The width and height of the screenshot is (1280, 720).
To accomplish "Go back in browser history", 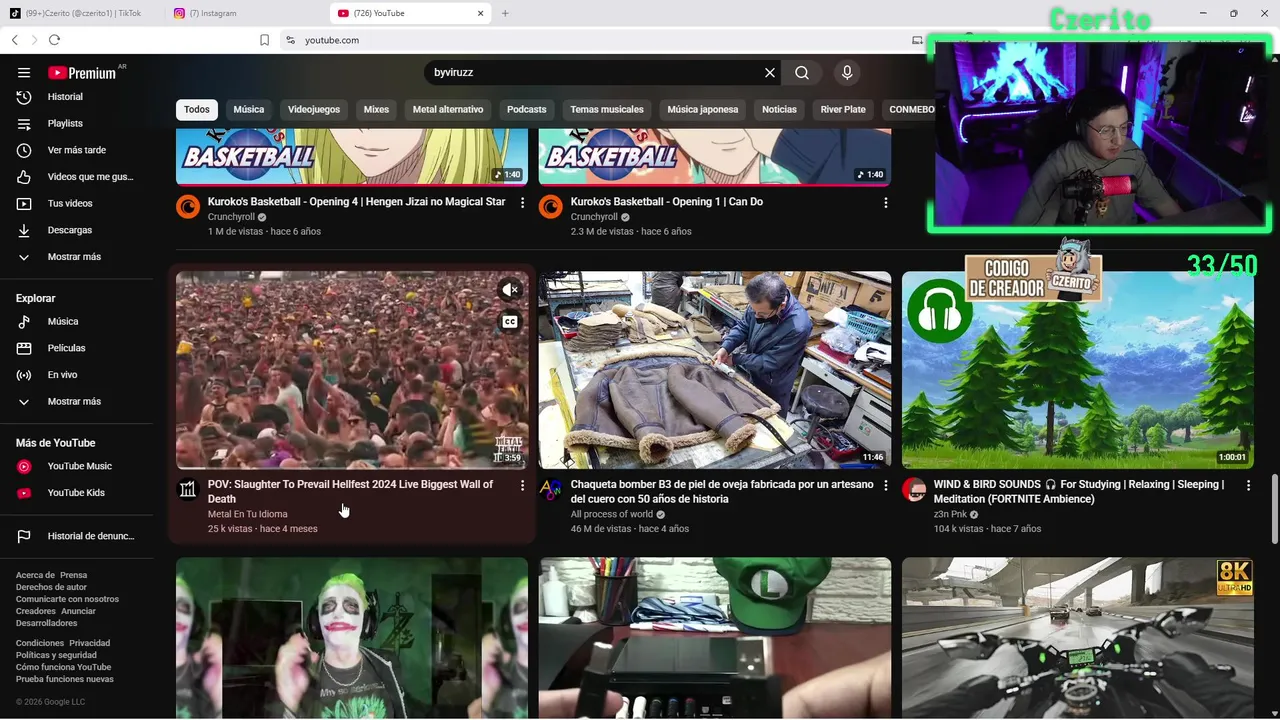I will 14,40.
